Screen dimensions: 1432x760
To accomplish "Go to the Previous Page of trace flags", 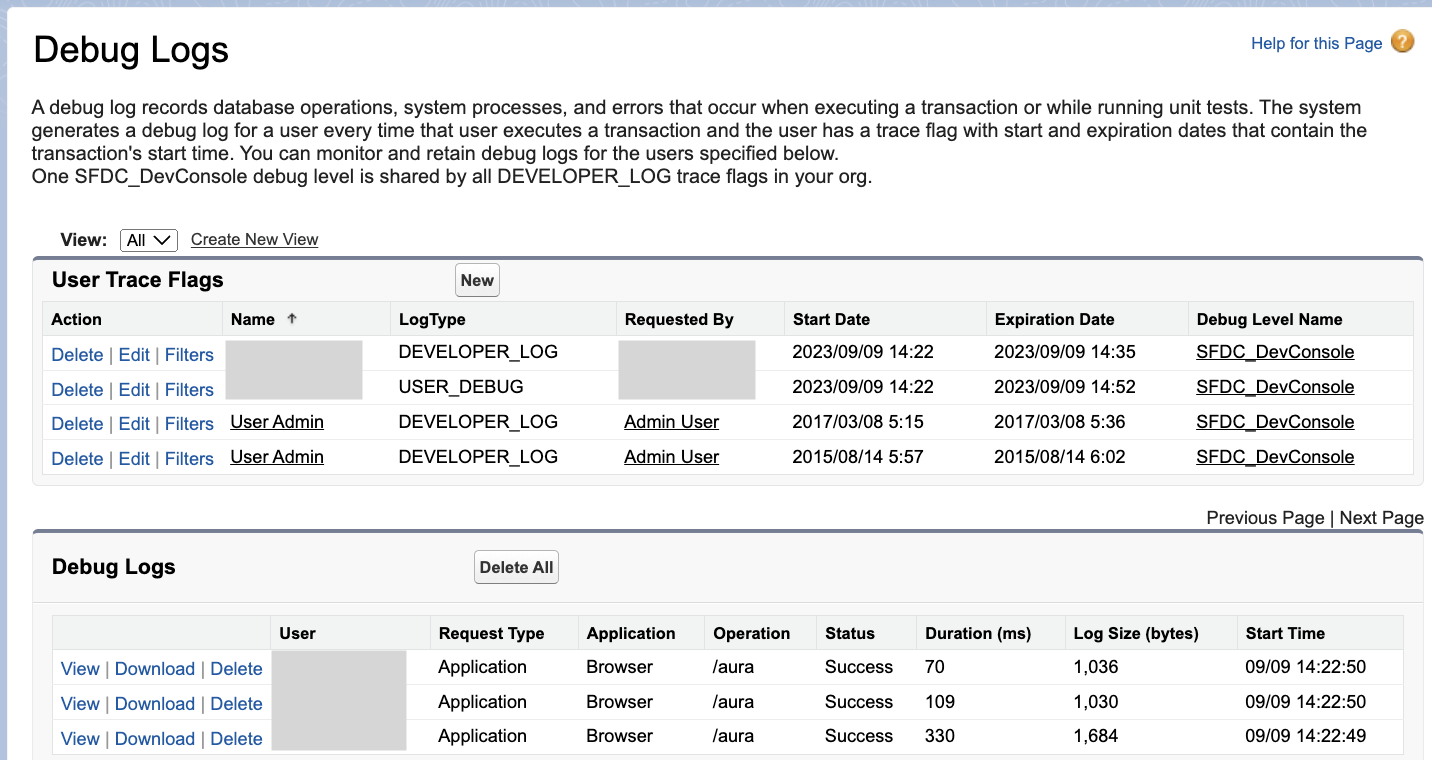I will pyautogui.click(x=1264, y=517).
